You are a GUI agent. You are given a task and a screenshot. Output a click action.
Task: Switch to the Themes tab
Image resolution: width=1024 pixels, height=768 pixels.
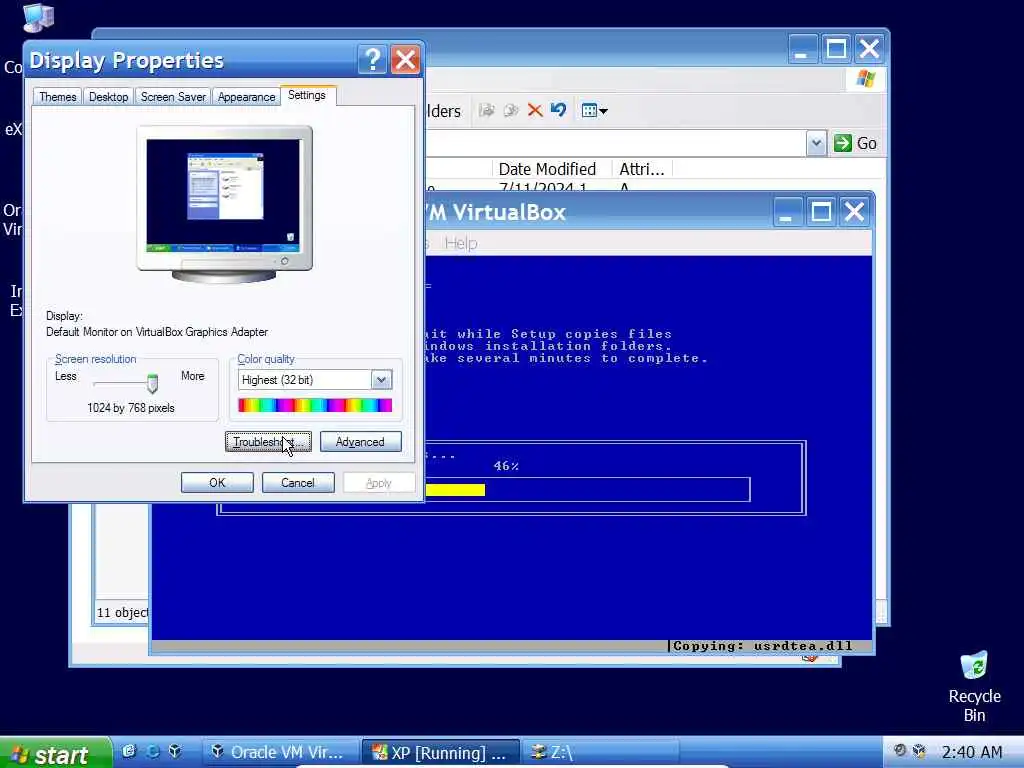point(57,97)
